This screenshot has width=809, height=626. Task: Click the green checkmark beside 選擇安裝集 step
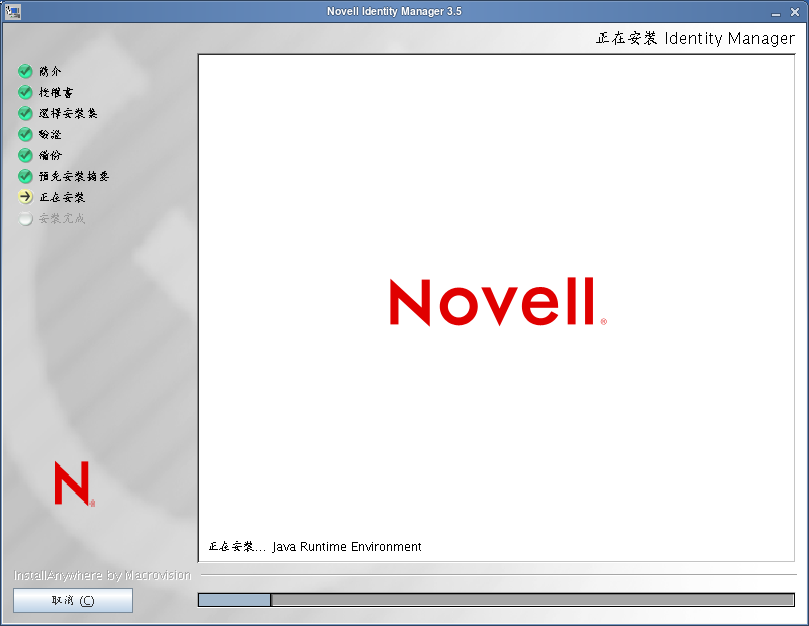coord(25,113)
